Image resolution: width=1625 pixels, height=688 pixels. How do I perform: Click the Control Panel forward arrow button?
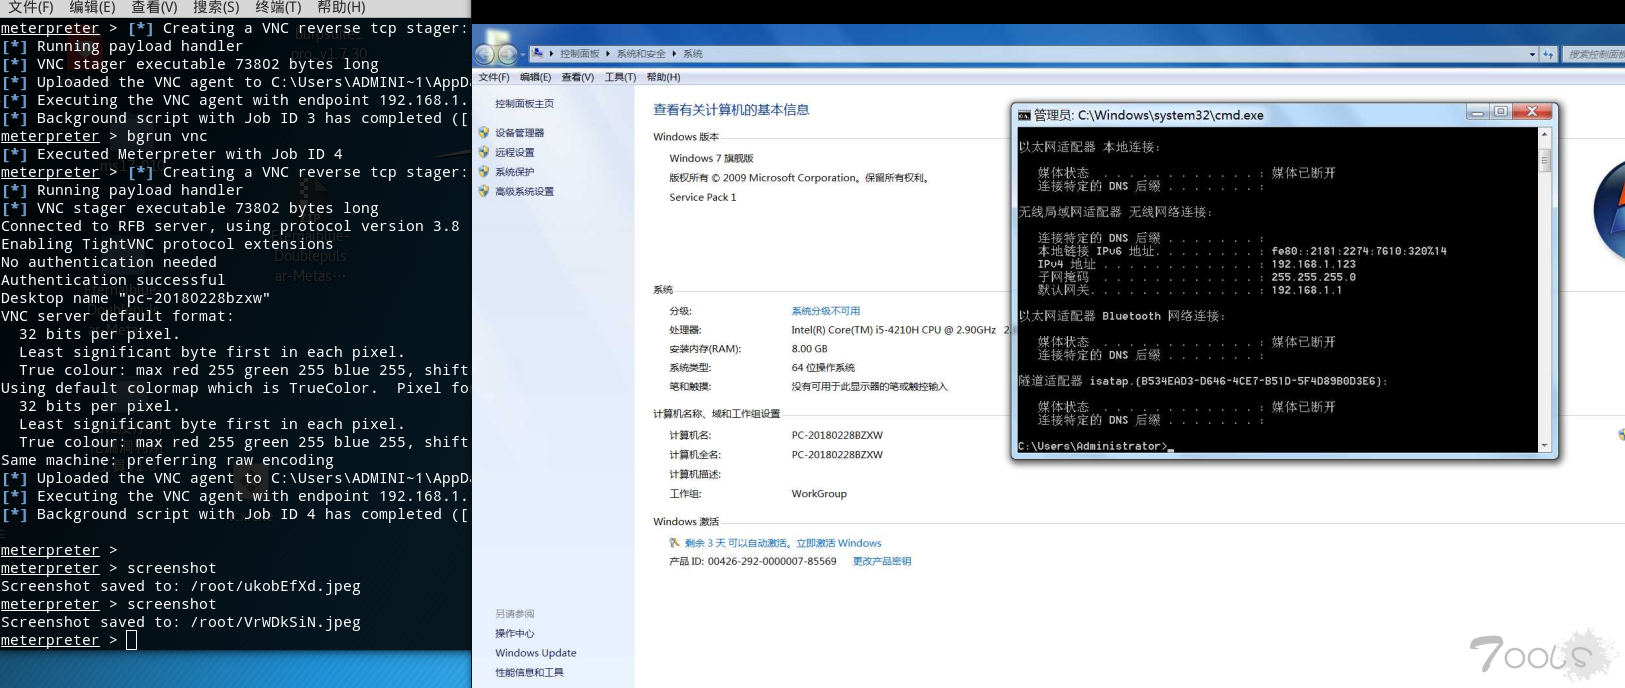point(508,54)
